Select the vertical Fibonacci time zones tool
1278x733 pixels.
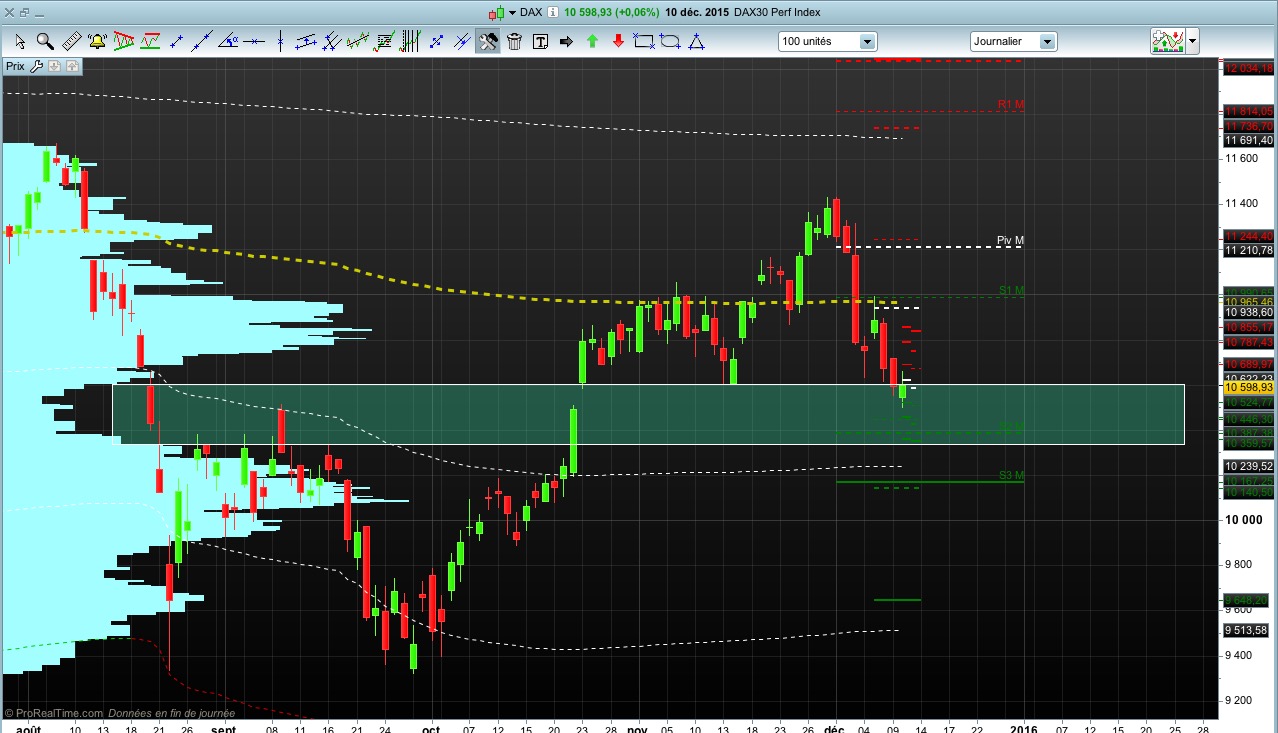coord(410,41)
